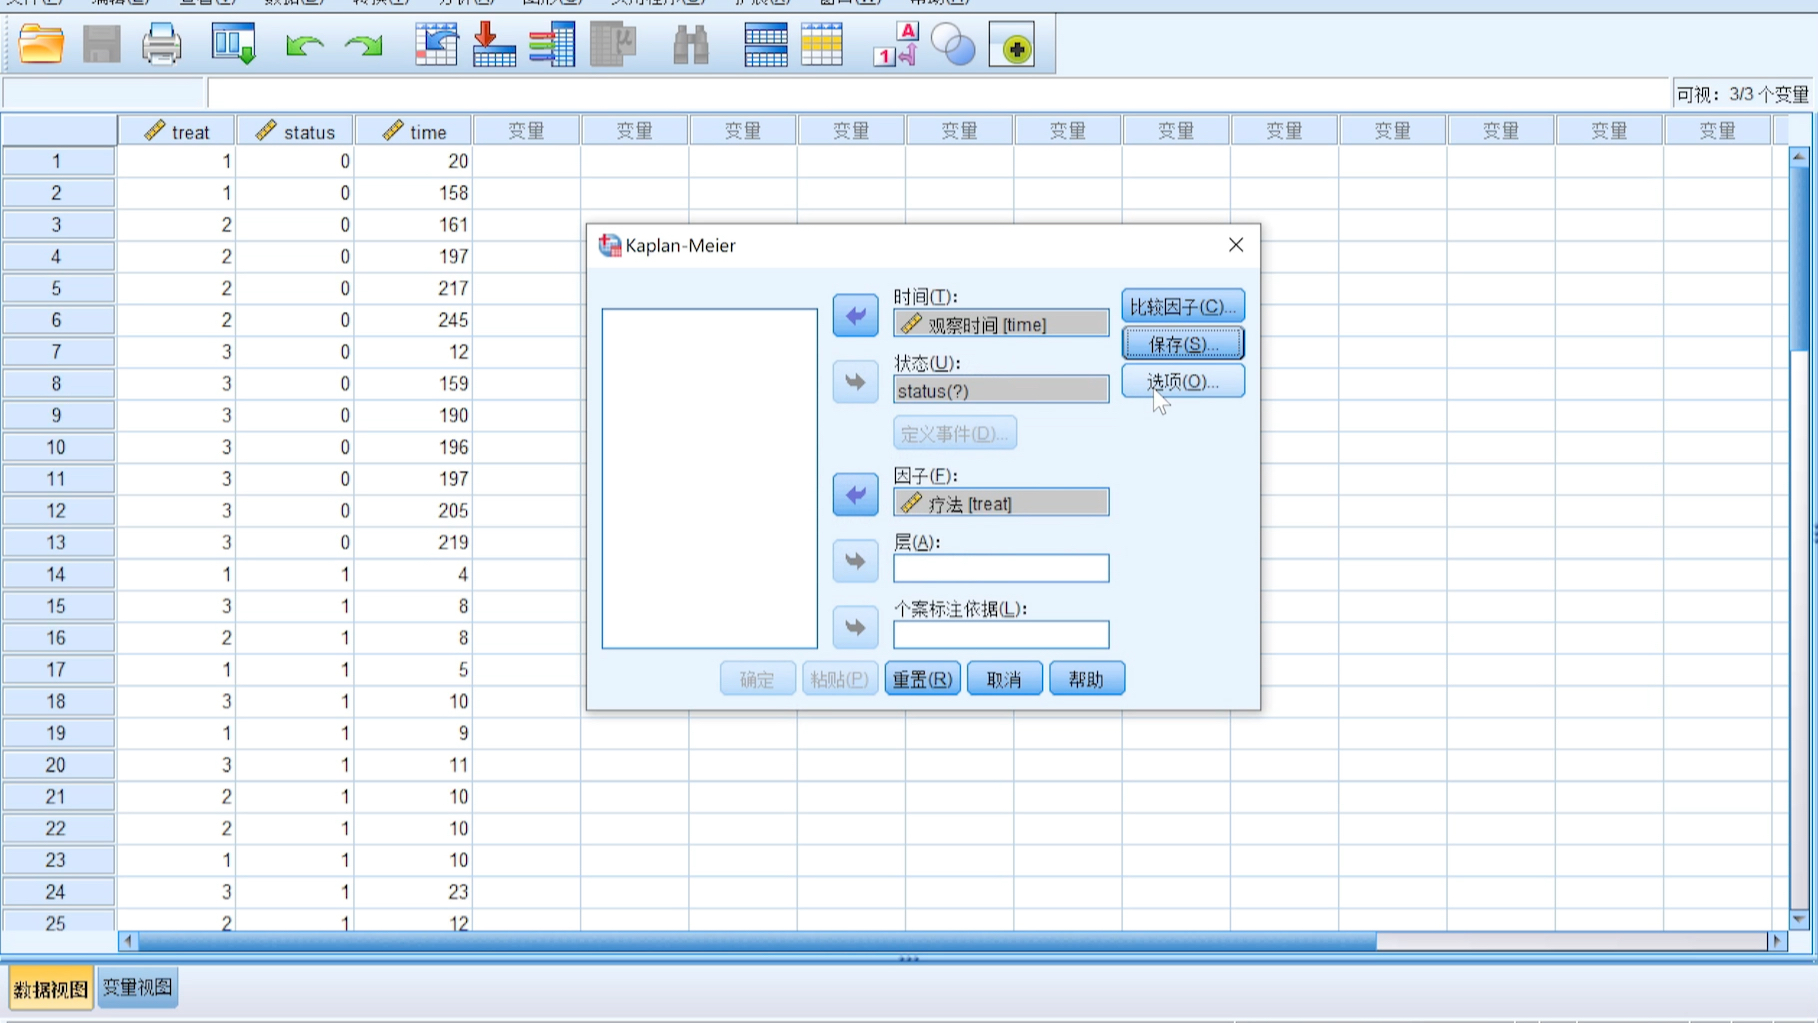Click the vertical scrollbar up arrow
Image resolution: width=1818 pixels, height=1023 pixels.
[1799, 157]
